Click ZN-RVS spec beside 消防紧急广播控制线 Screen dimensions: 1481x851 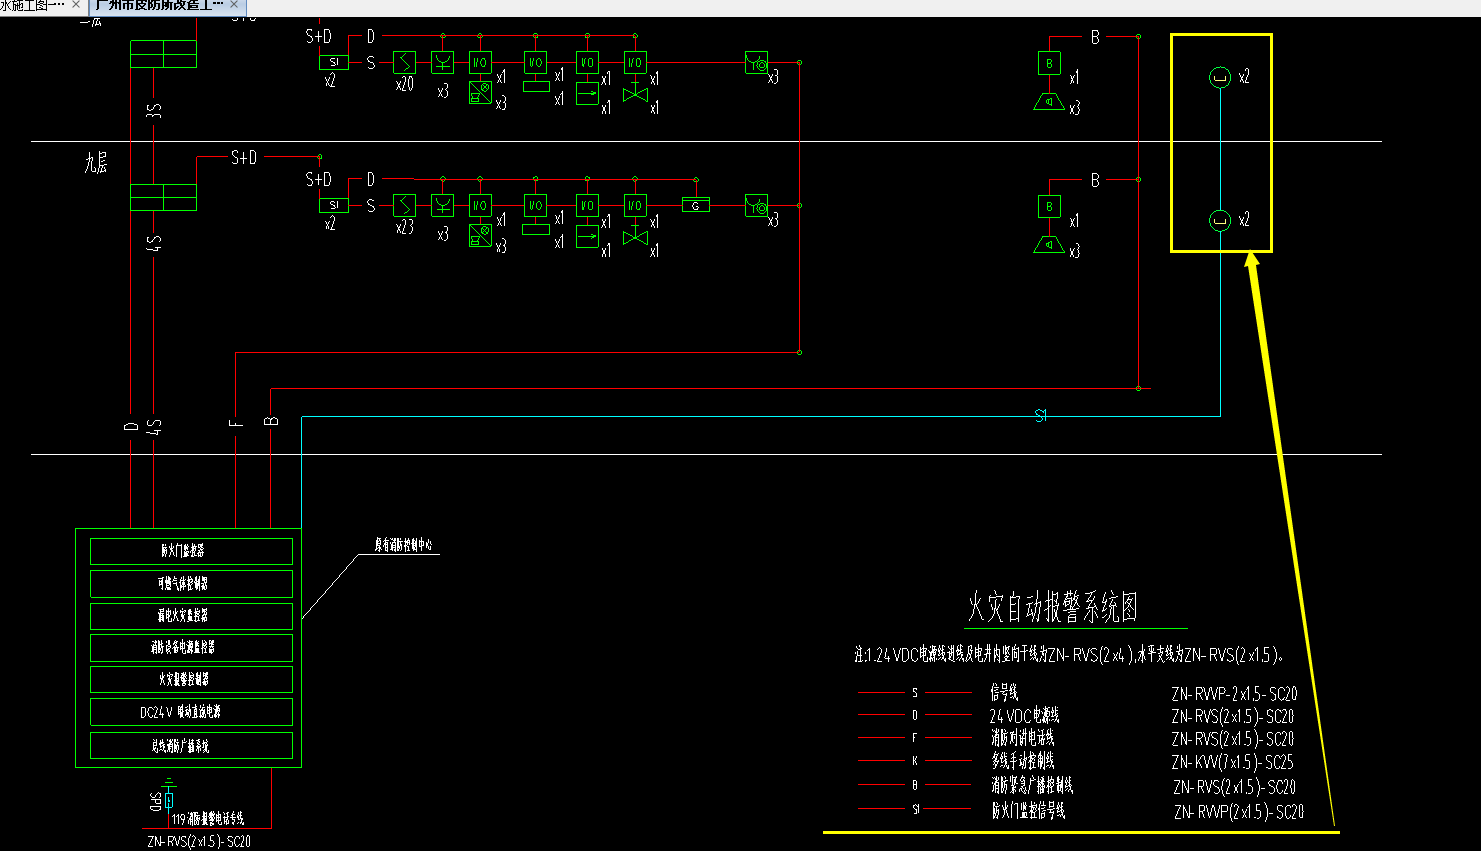point(1234,787)
